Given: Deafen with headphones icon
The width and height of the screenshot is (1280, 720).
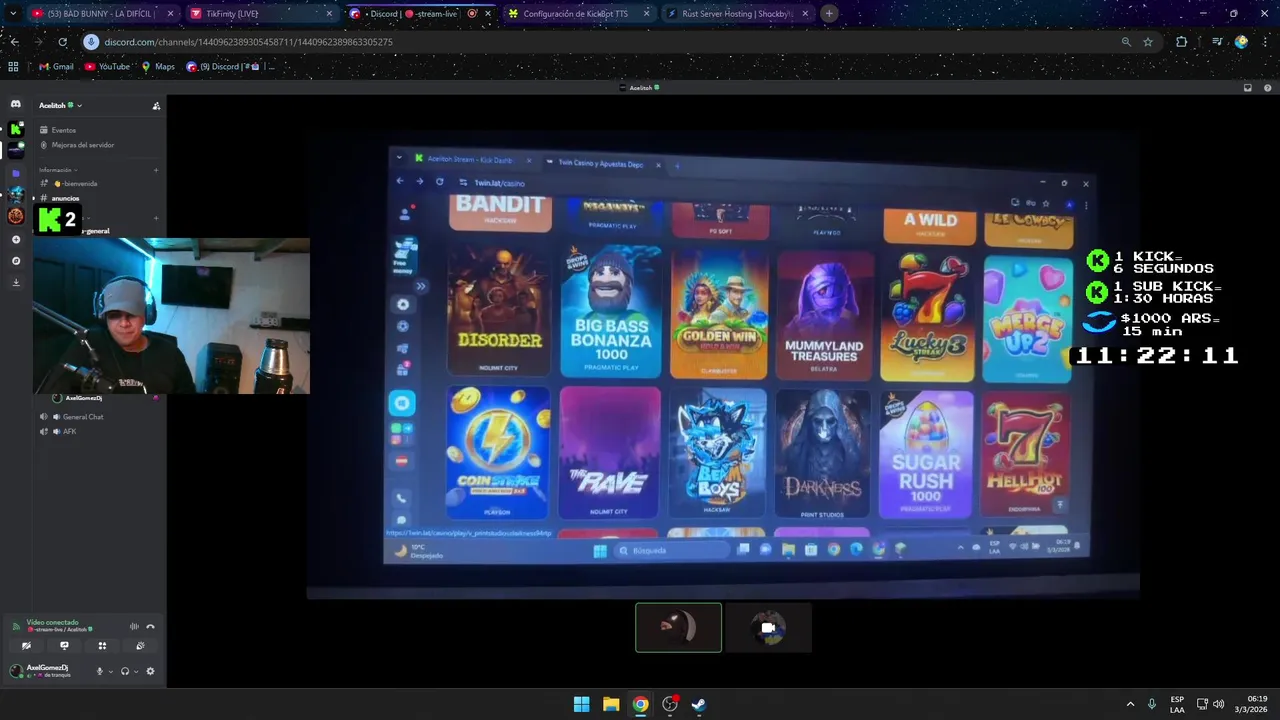Looking at the screenshot, I should click(125, 671).
